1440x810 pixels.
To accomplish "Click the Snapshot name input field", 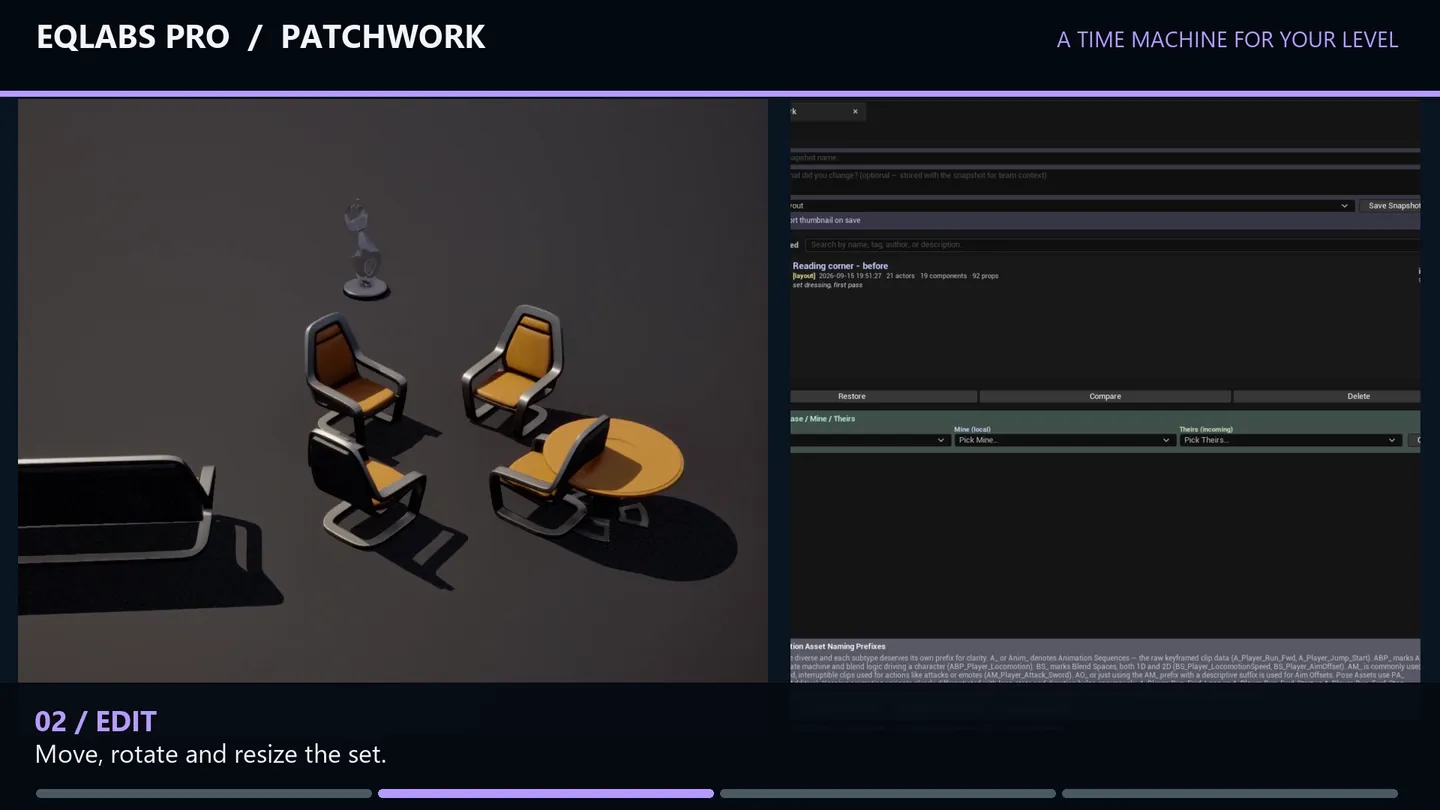I will pos(1105,158).
